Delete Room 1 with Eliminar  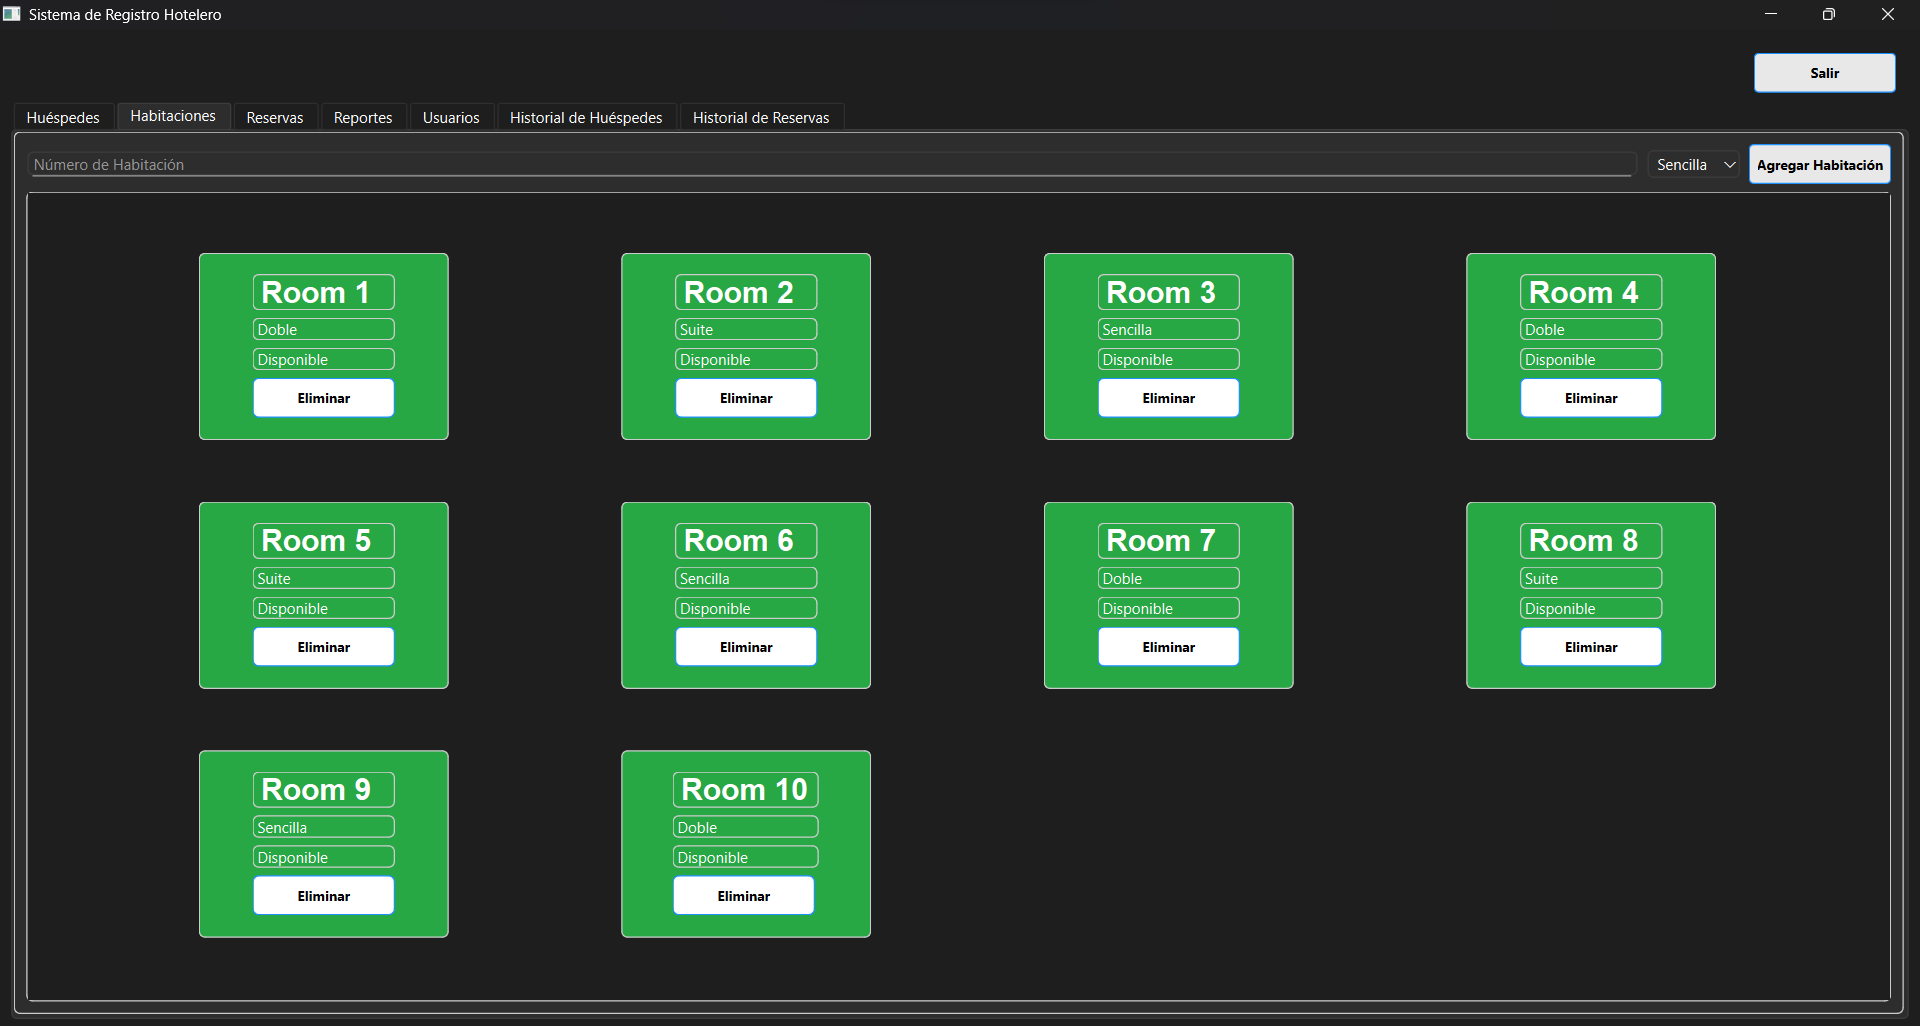(324, 398)
